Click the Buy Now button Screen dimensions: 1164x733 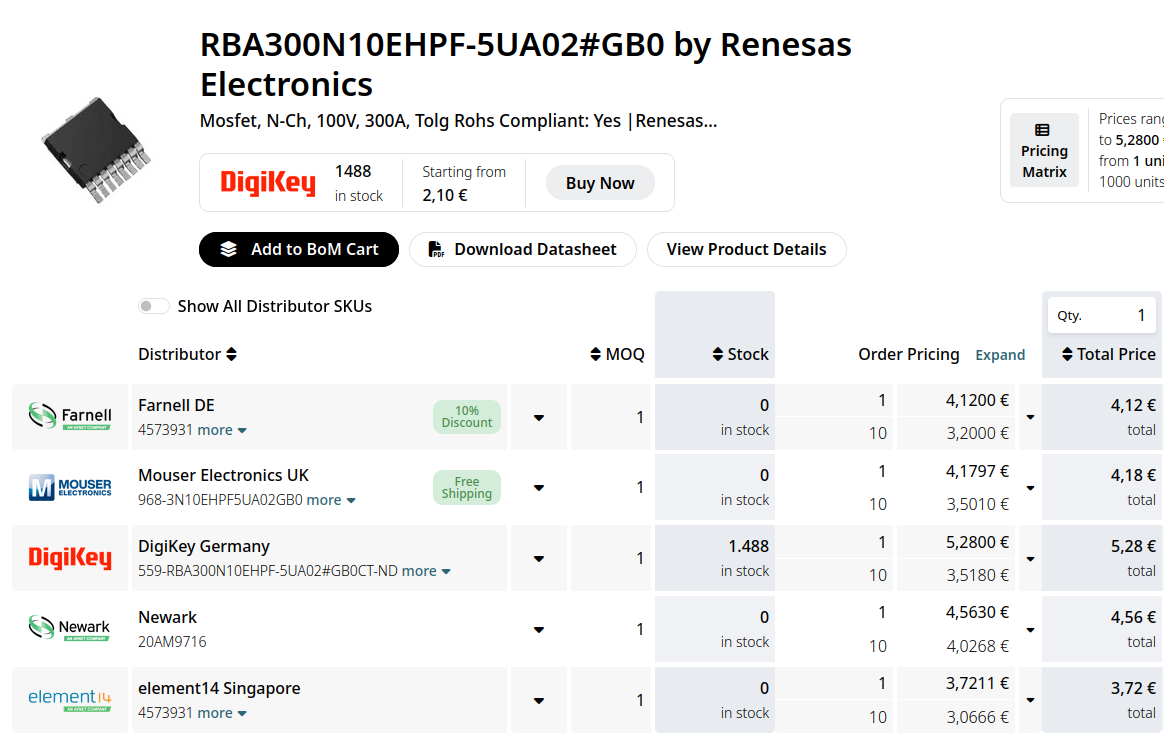600,183
